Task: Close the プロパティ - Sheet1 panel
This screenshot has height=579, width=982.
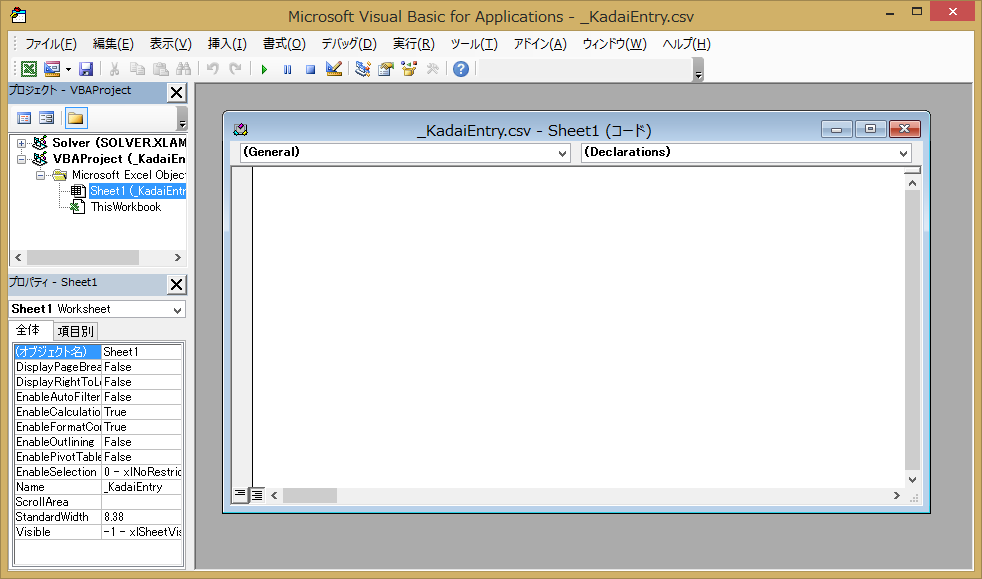Action: pos(177,285)
